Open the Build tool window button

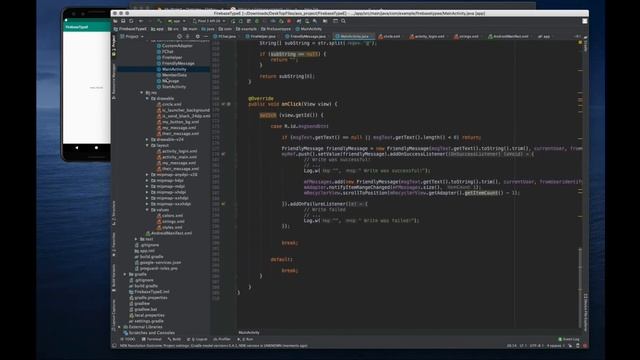coord(174,339)
